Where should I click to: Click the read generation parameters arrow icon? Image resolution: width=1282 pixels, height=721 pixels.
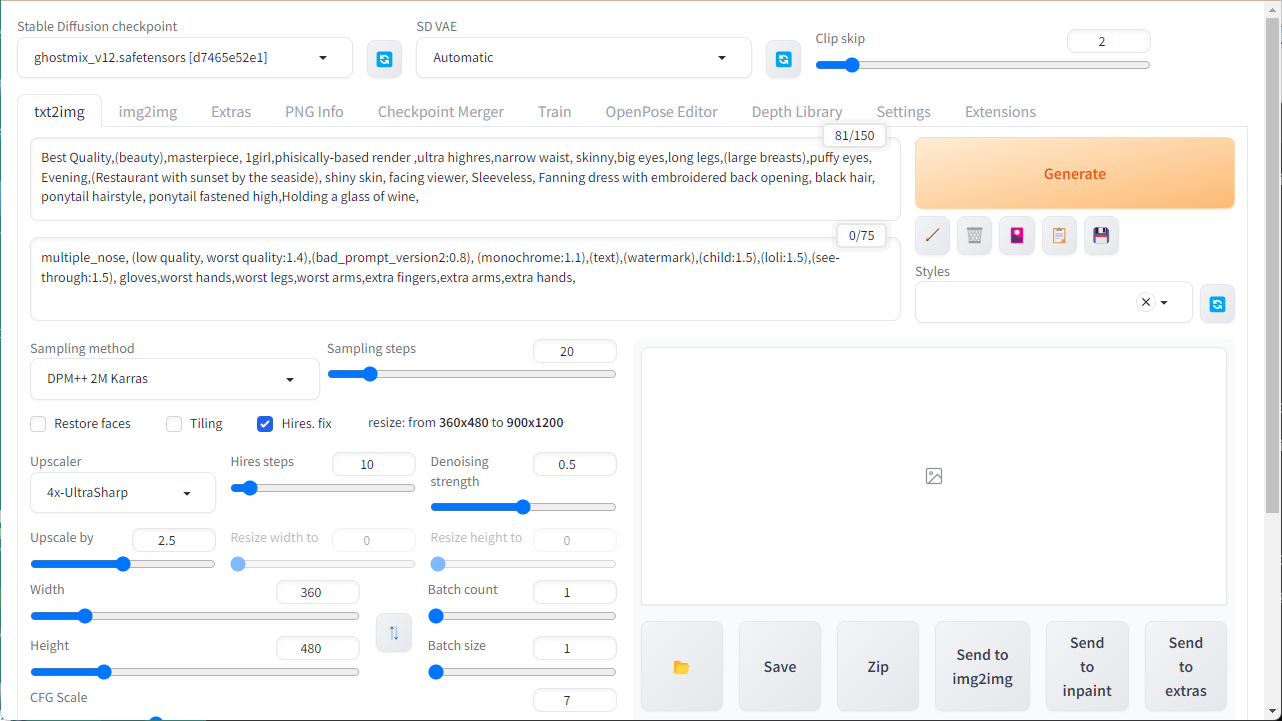click(932, 236)
